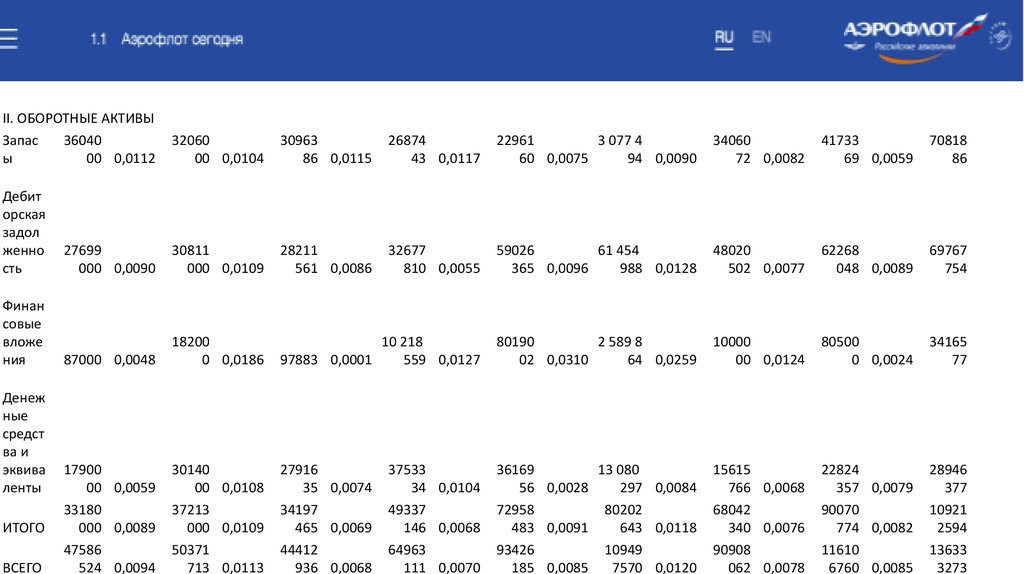The image size is (1024, 574).
Task: Click the Aeroflot logo
Action: (902, 37)
